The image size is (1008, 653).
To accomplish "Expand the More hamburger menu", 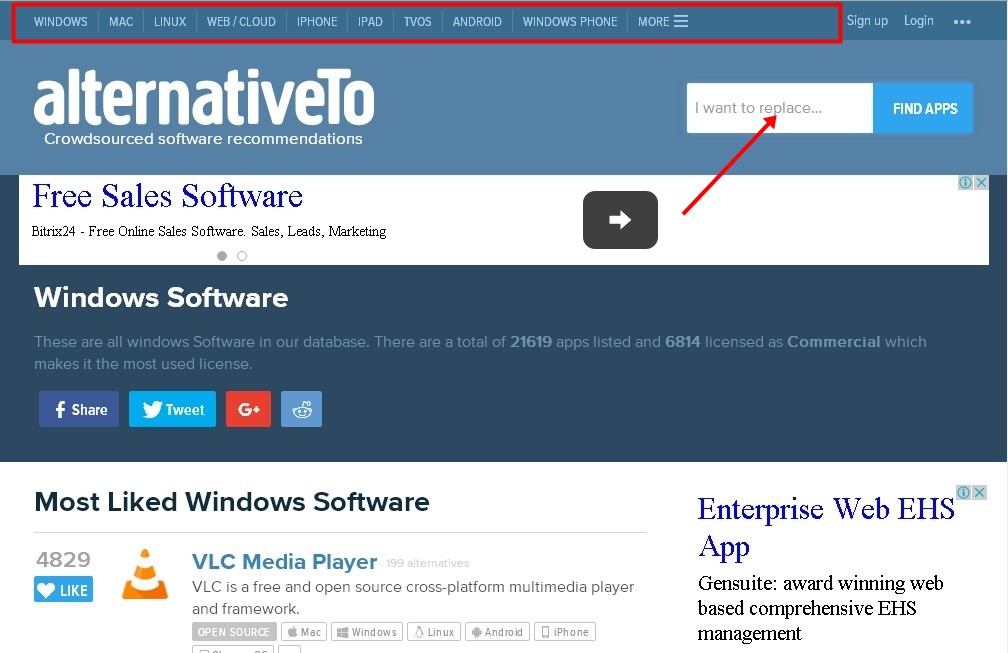I will pos(663,22).
